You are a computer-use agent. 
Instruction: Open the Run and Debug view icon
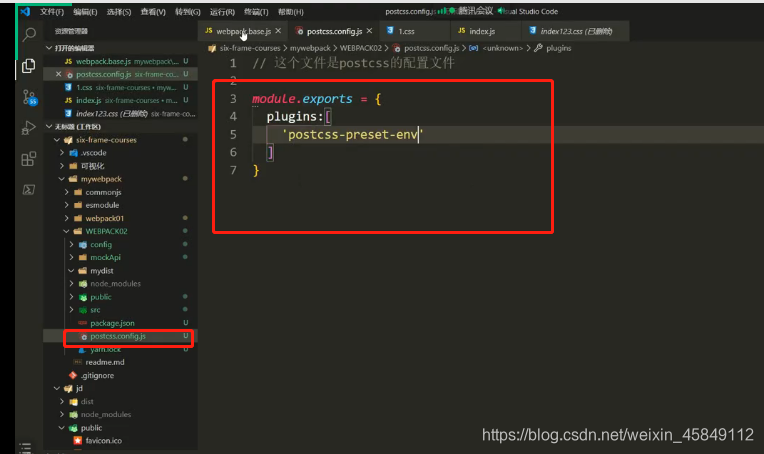click(28, 128)
